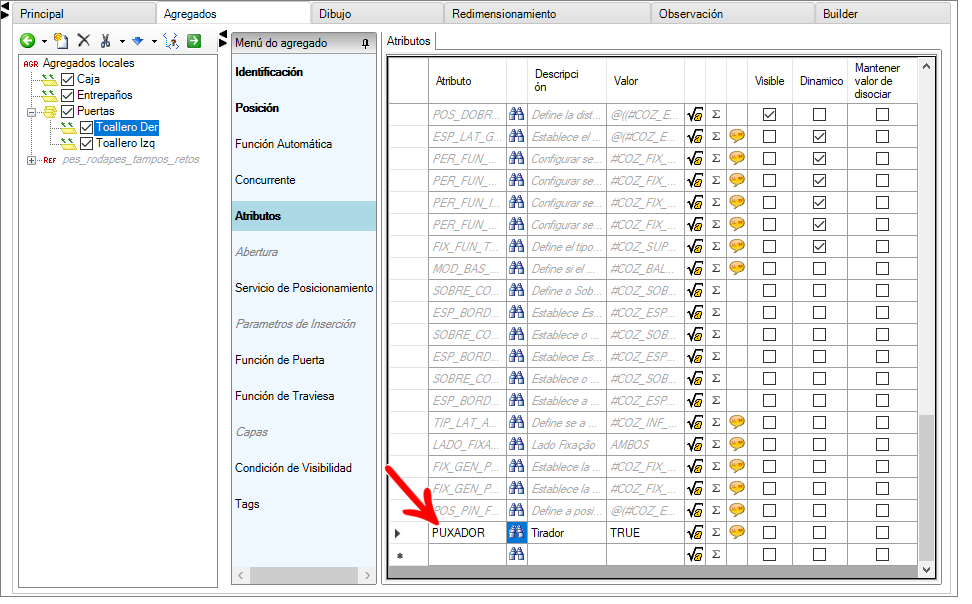Pin the Menú do agregado panel
This screenshot has height=604, width=972.
click(x=366, y=43)
